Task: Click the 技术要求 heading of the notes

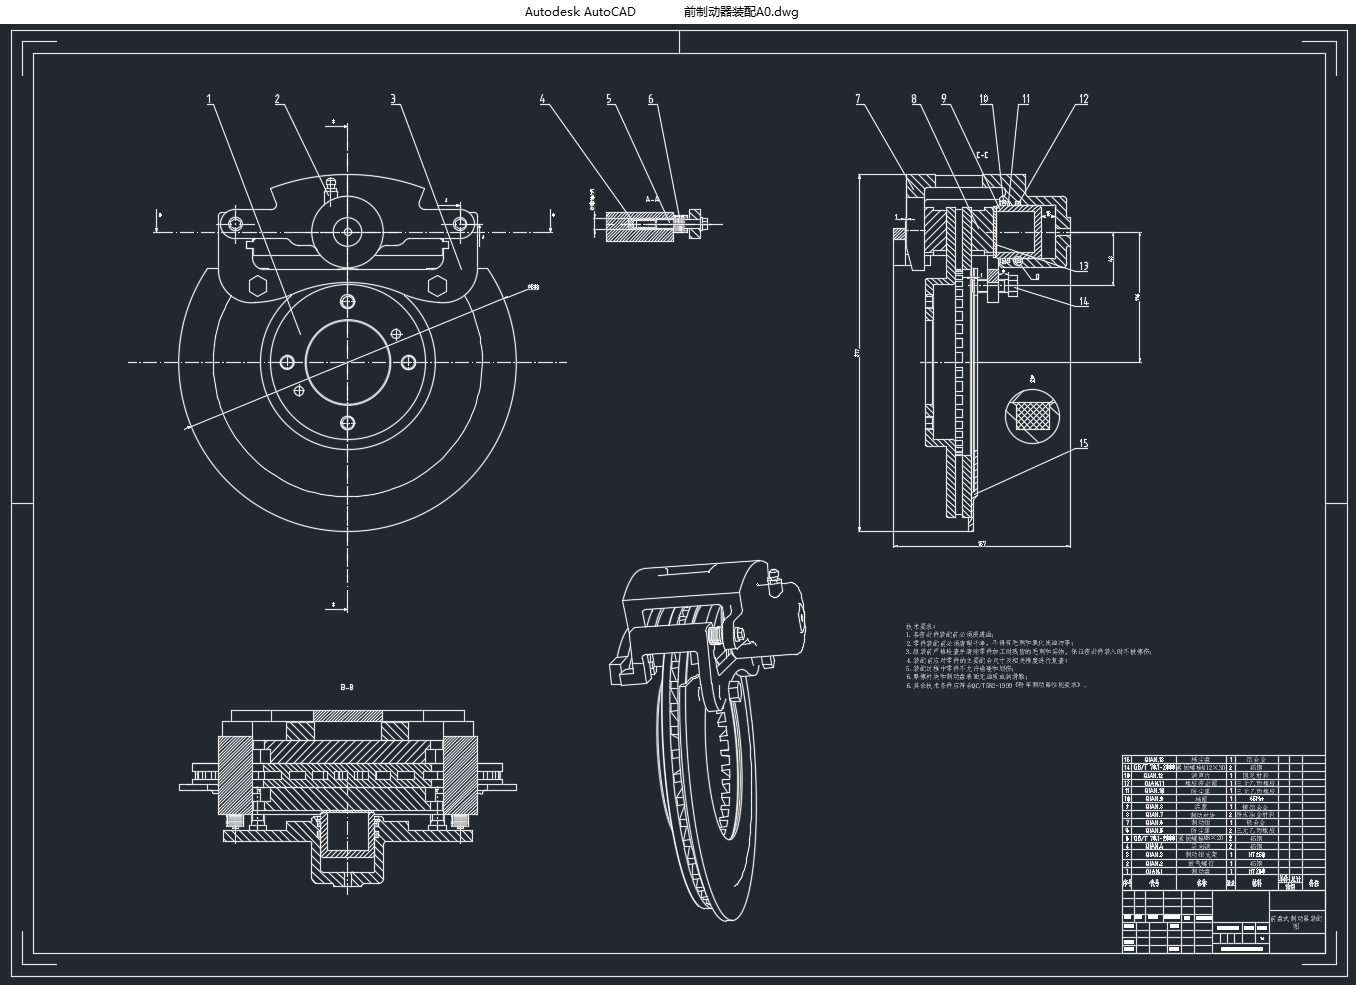Action: (x=919, y=626)
